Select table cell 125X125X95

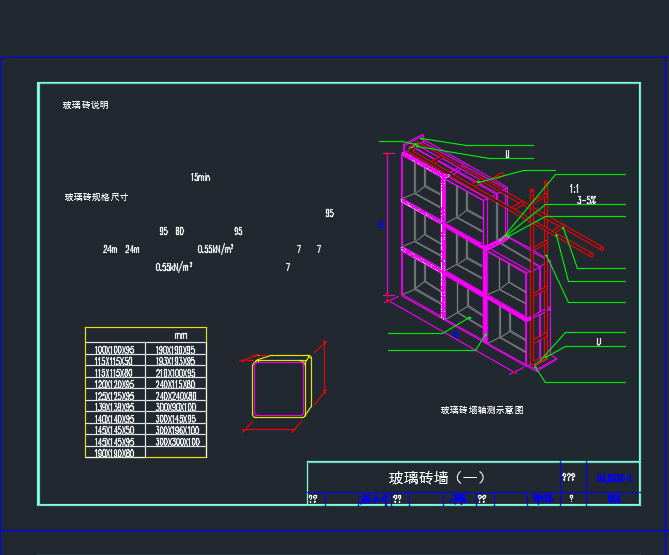point(114,395)
